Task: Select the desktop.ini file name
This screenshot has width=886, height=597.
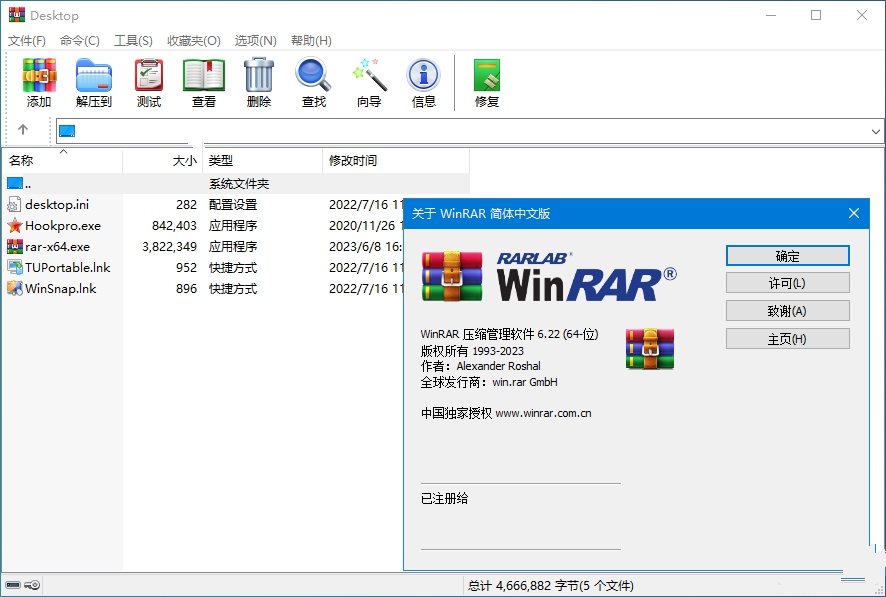Action: coord(57,204)
